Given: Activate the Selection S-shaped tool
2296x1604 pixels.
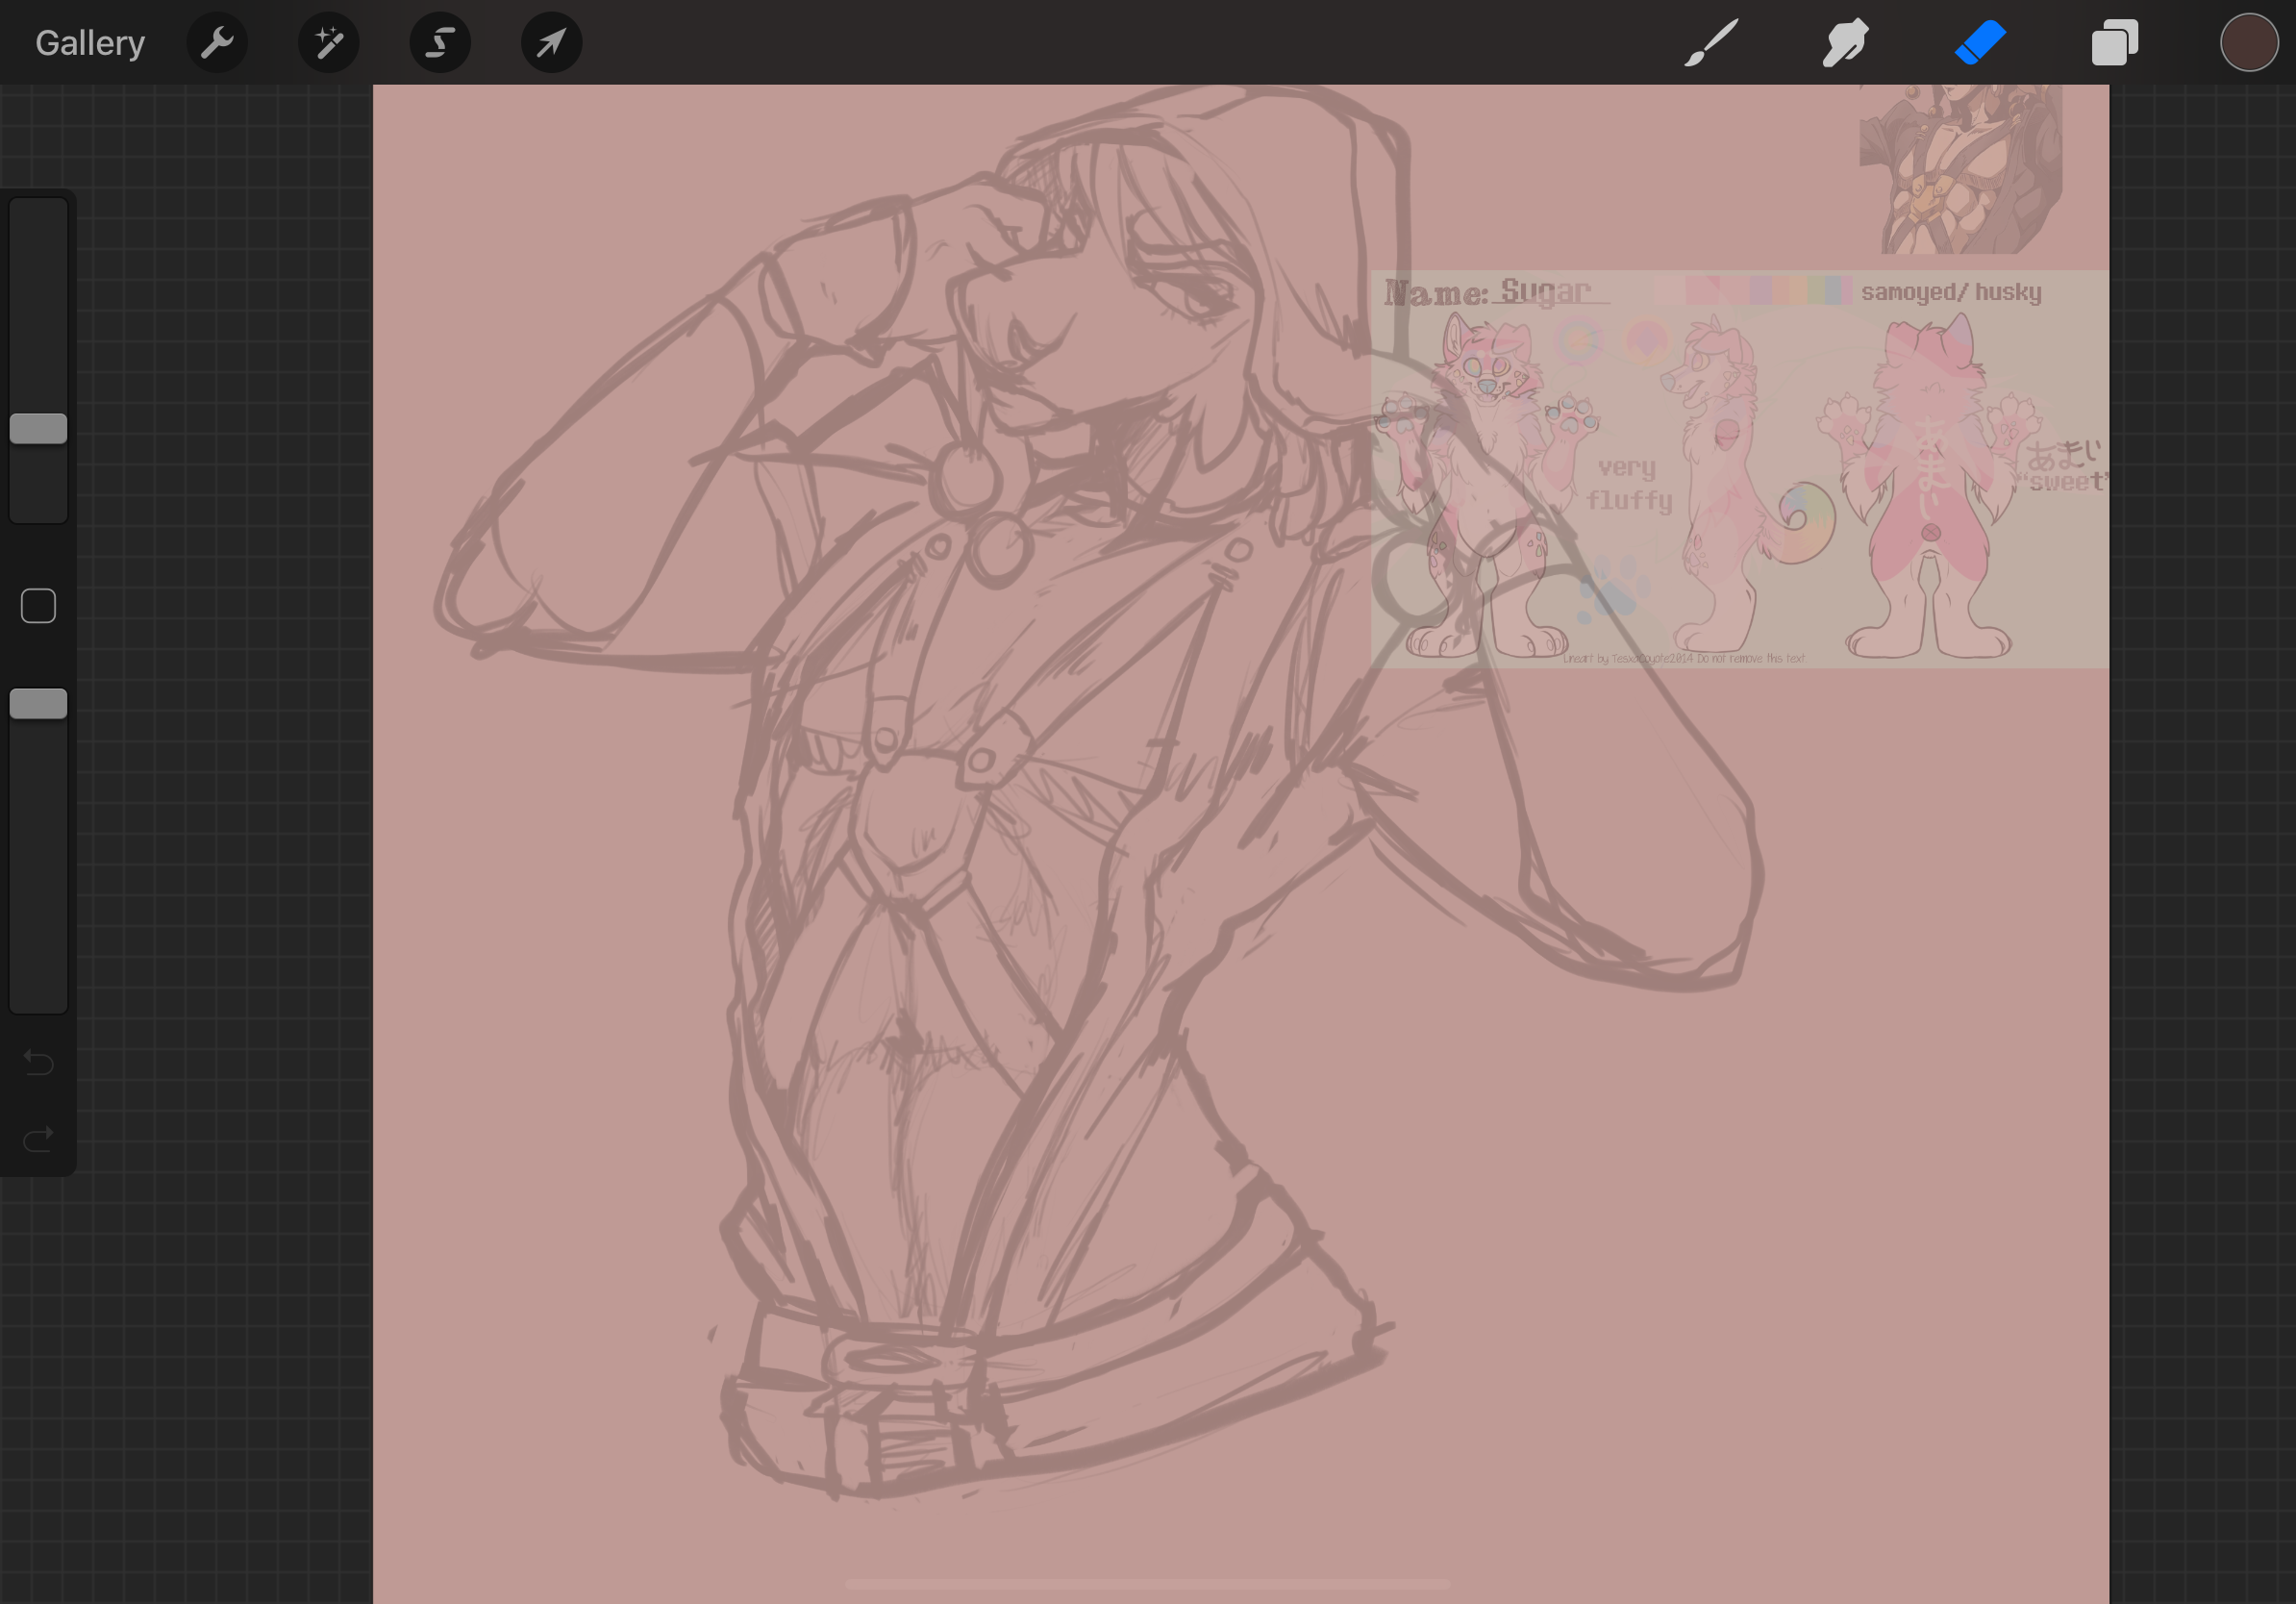Looking at the screenshot, I should coord(440,43).
